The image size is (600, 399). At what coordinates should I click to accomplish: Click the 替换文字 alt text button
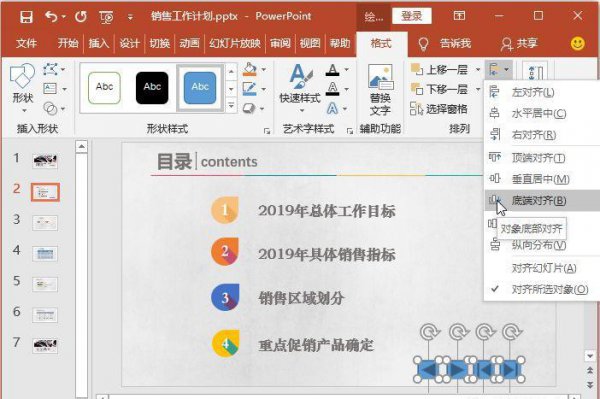point(380,90)
